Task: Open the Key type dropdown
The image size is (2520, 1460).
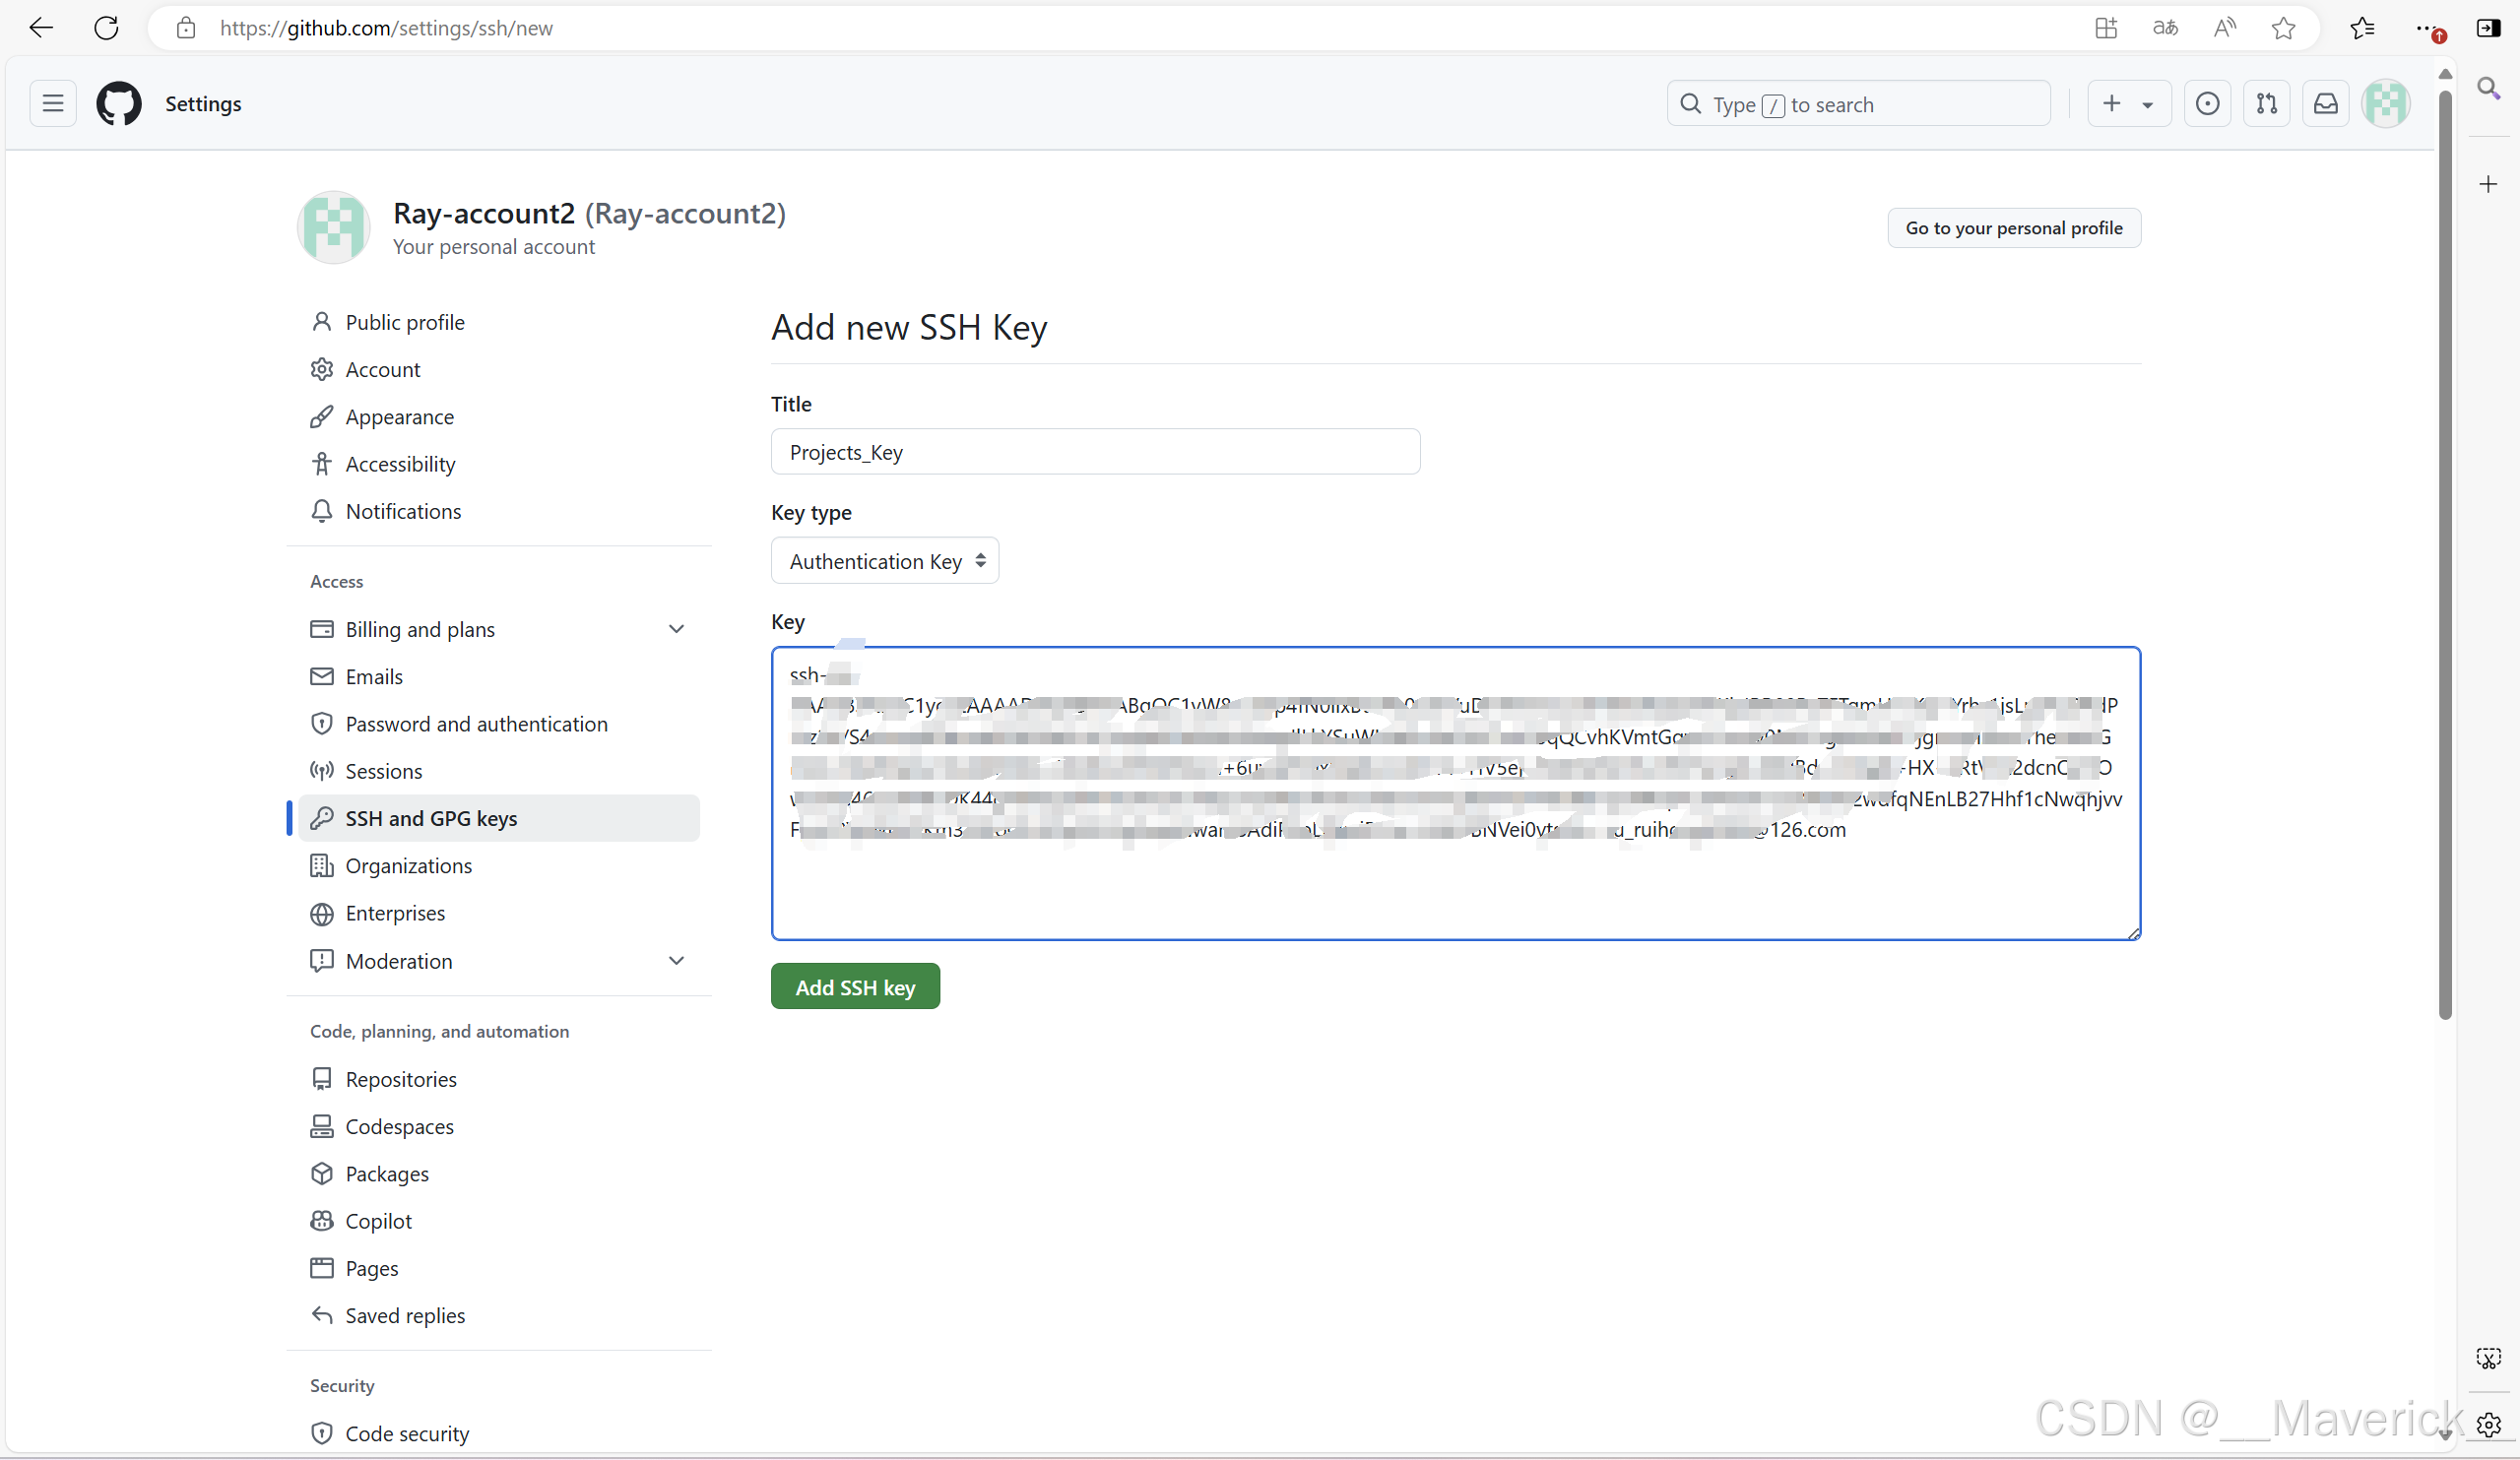Action: coord(884,561)
